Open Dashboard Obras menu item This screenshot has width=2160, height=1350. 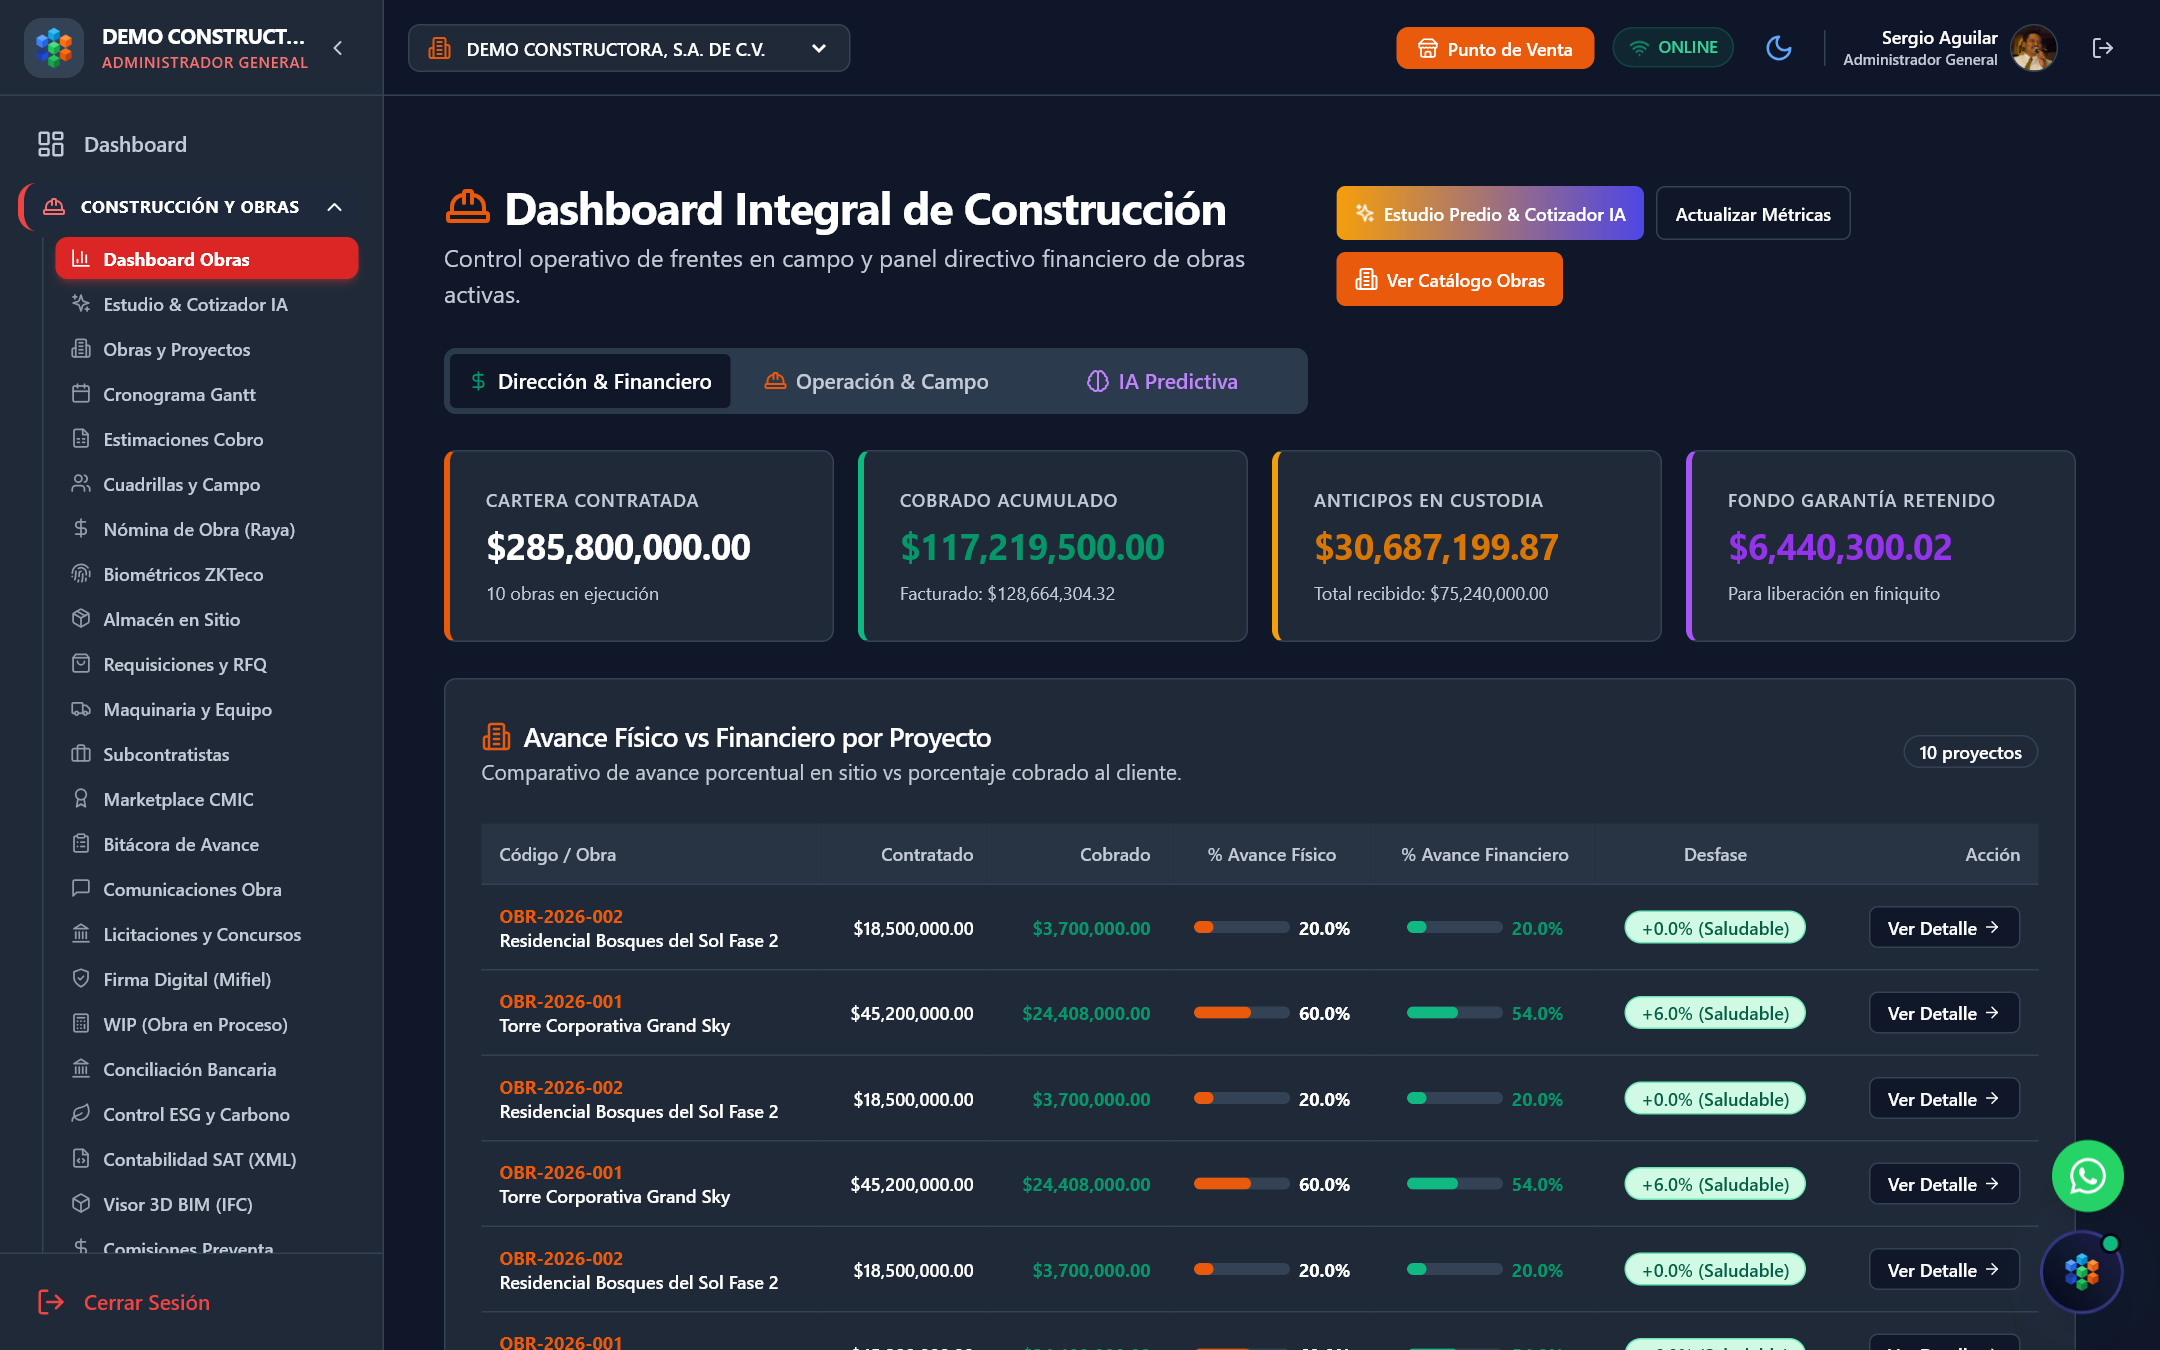click(x=207, y=259)
